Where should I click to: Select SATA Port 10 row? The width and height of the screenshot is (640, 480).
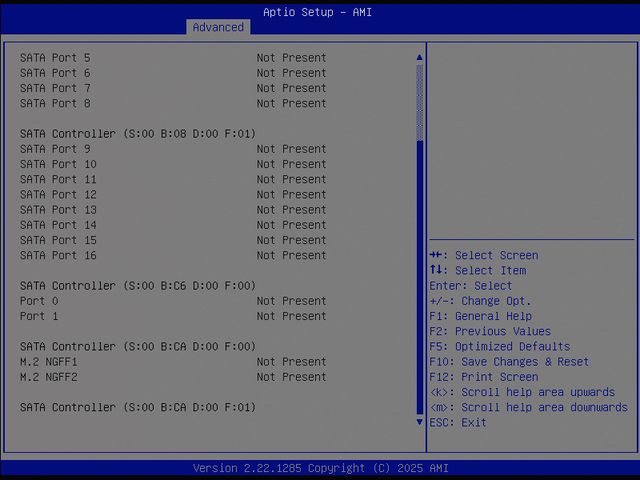[x=173, y=164]
